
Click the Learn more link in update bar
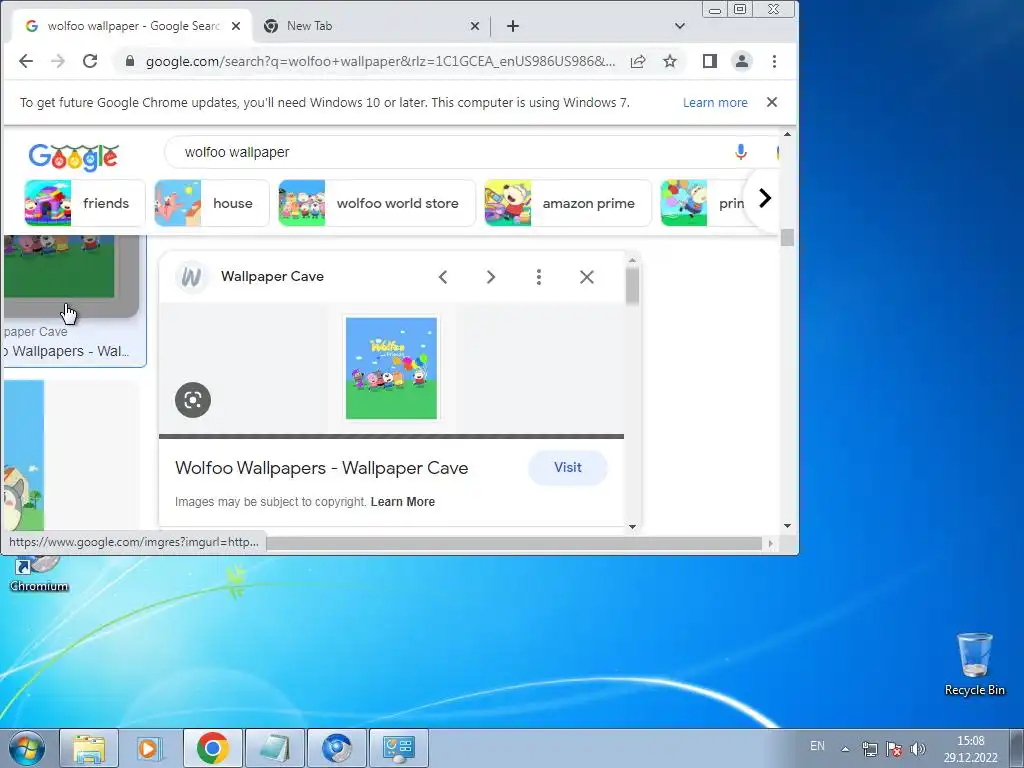[x=715, y=103]
